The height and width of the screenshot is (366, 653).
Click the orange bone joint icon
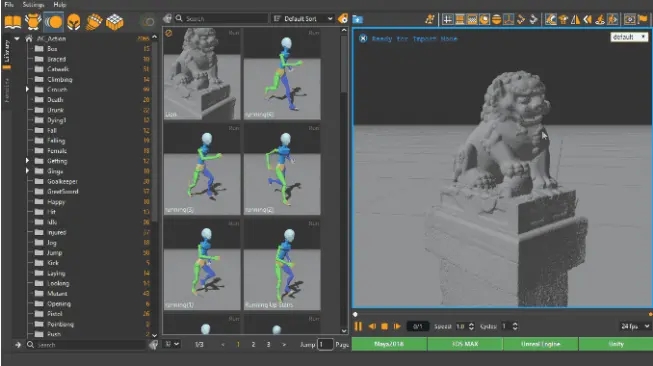pos(521,19)
